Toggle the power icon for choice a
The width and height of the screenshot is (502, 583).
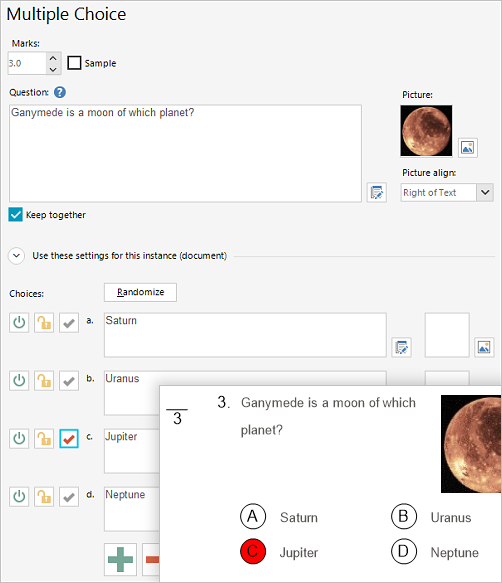(19, 322)
